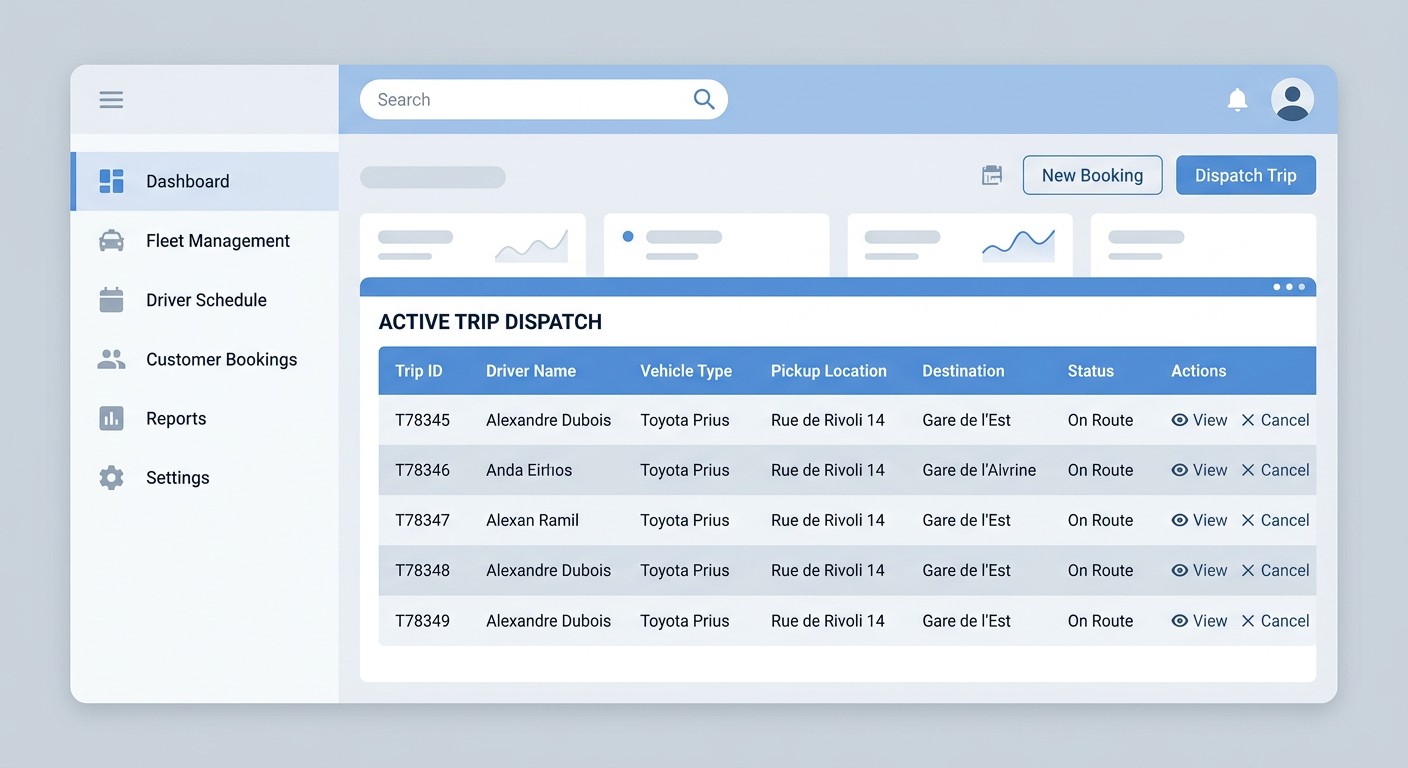Select the Dashboard menu item
Screen dimensions: 1408x768
[205, 181]
